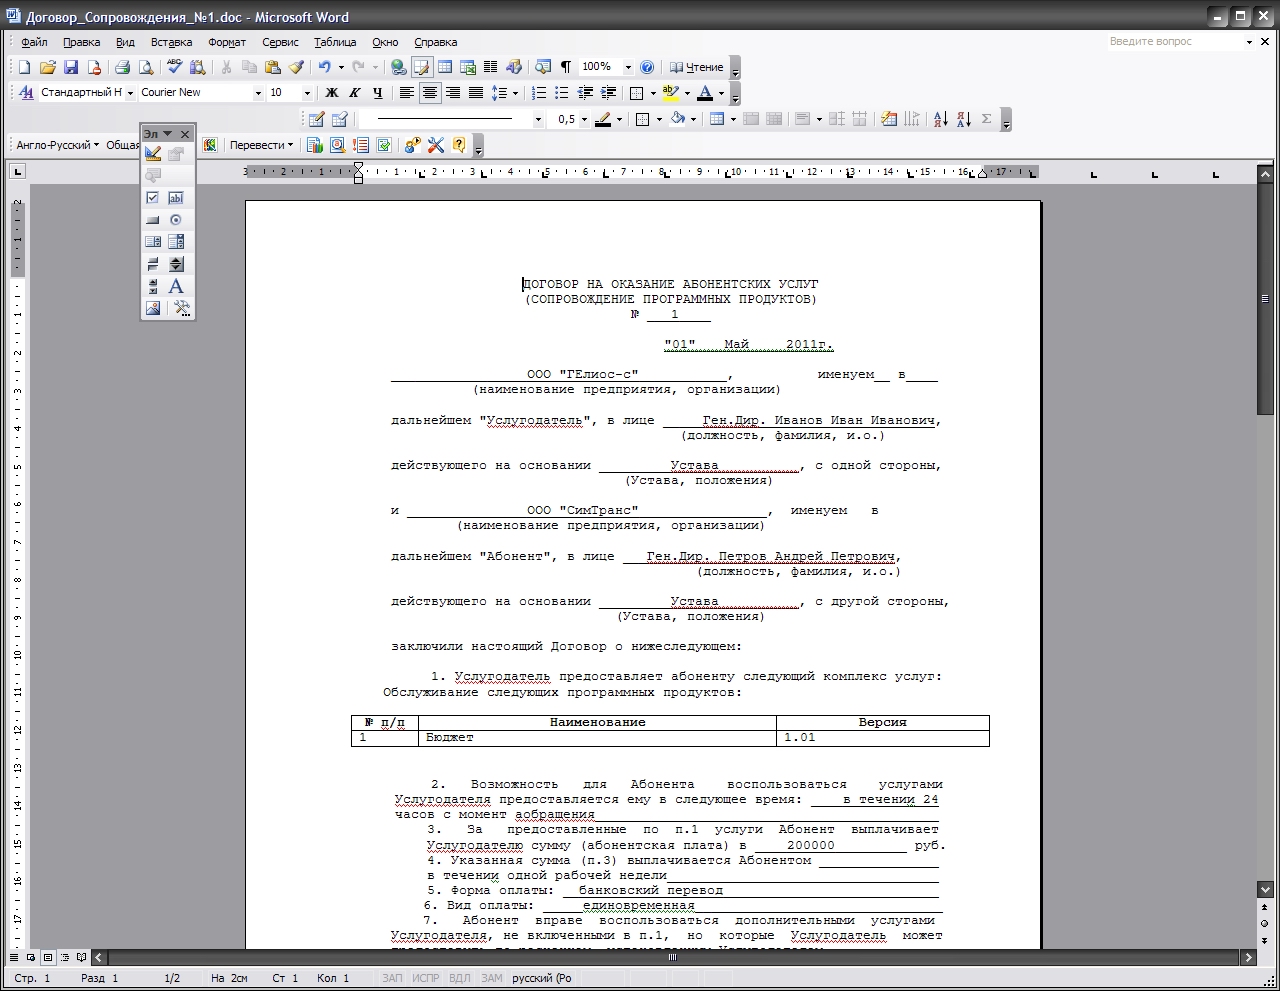
Task: Open the Style dropdown (Стандартный)
Action: [x=130, y=93]
